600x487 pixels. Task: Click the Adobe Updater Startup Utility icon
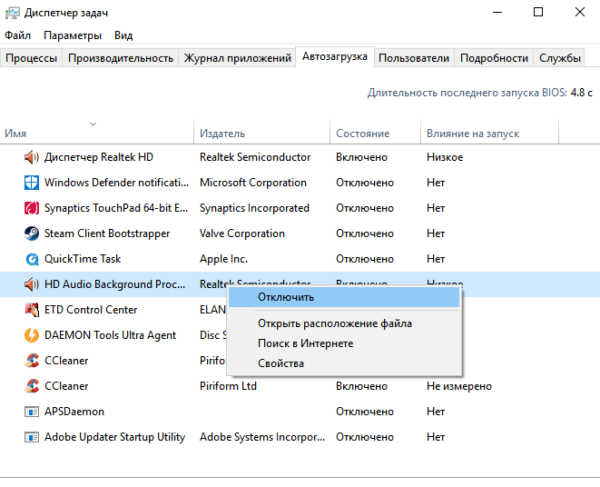point(31,437)
